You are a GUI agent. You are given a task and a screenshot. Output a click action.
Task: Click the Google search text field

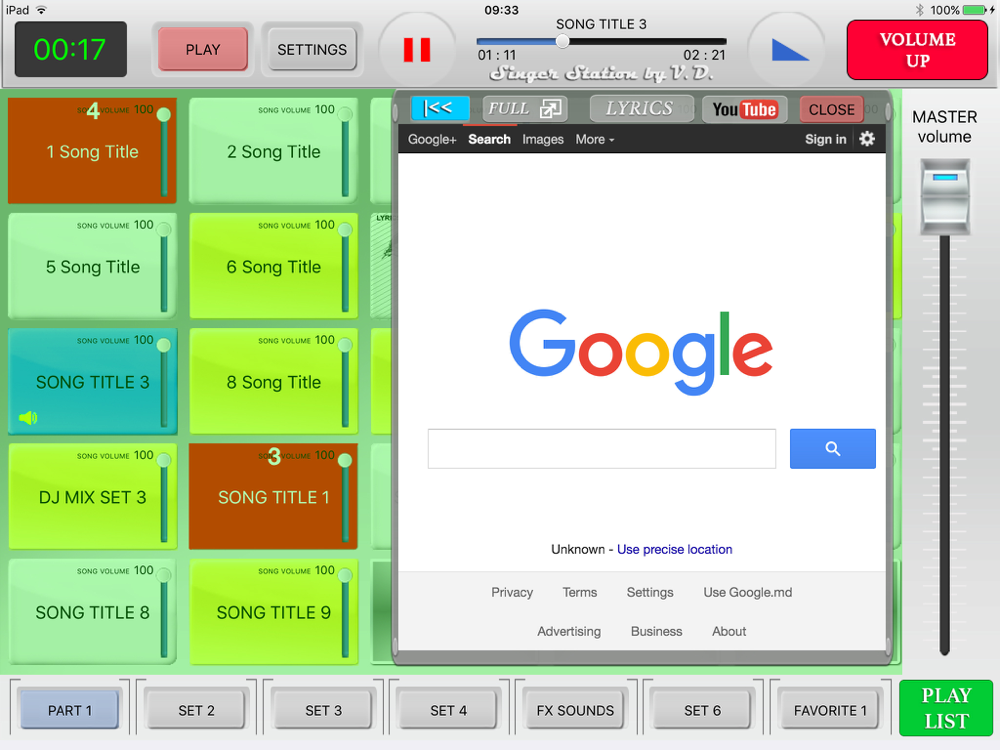pos(601,449)
